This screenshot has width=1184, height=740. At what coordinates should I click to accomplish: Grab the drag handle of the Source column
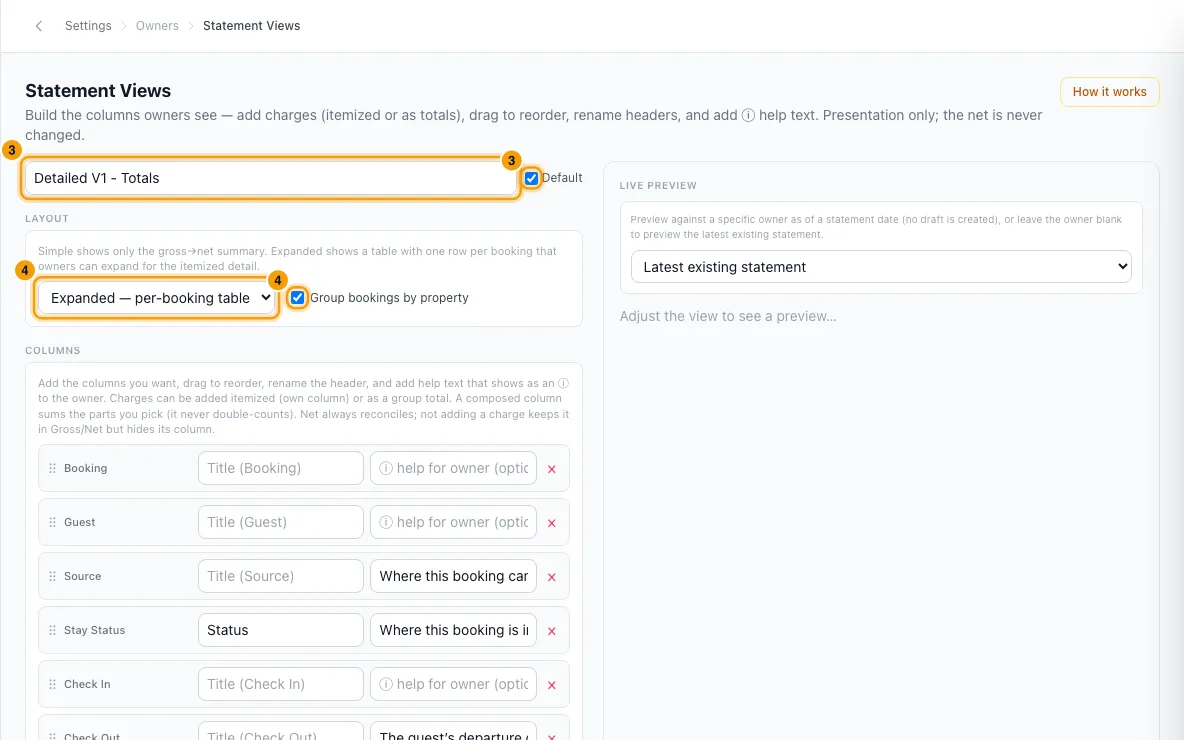tap(52, 576)
